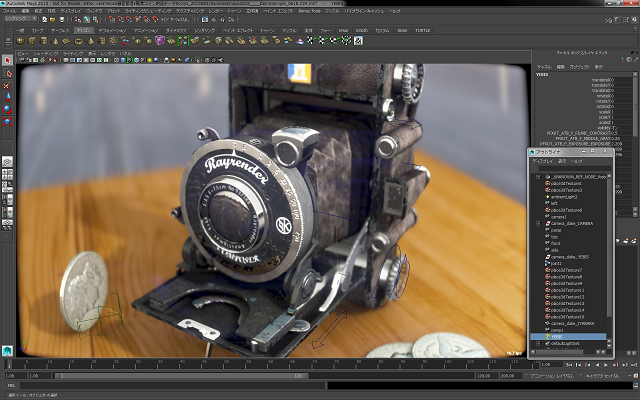Screen dimensions: 640x400
Task: Switch to the アニメーション (Animation) shelf tab
Action: (146, 30)
